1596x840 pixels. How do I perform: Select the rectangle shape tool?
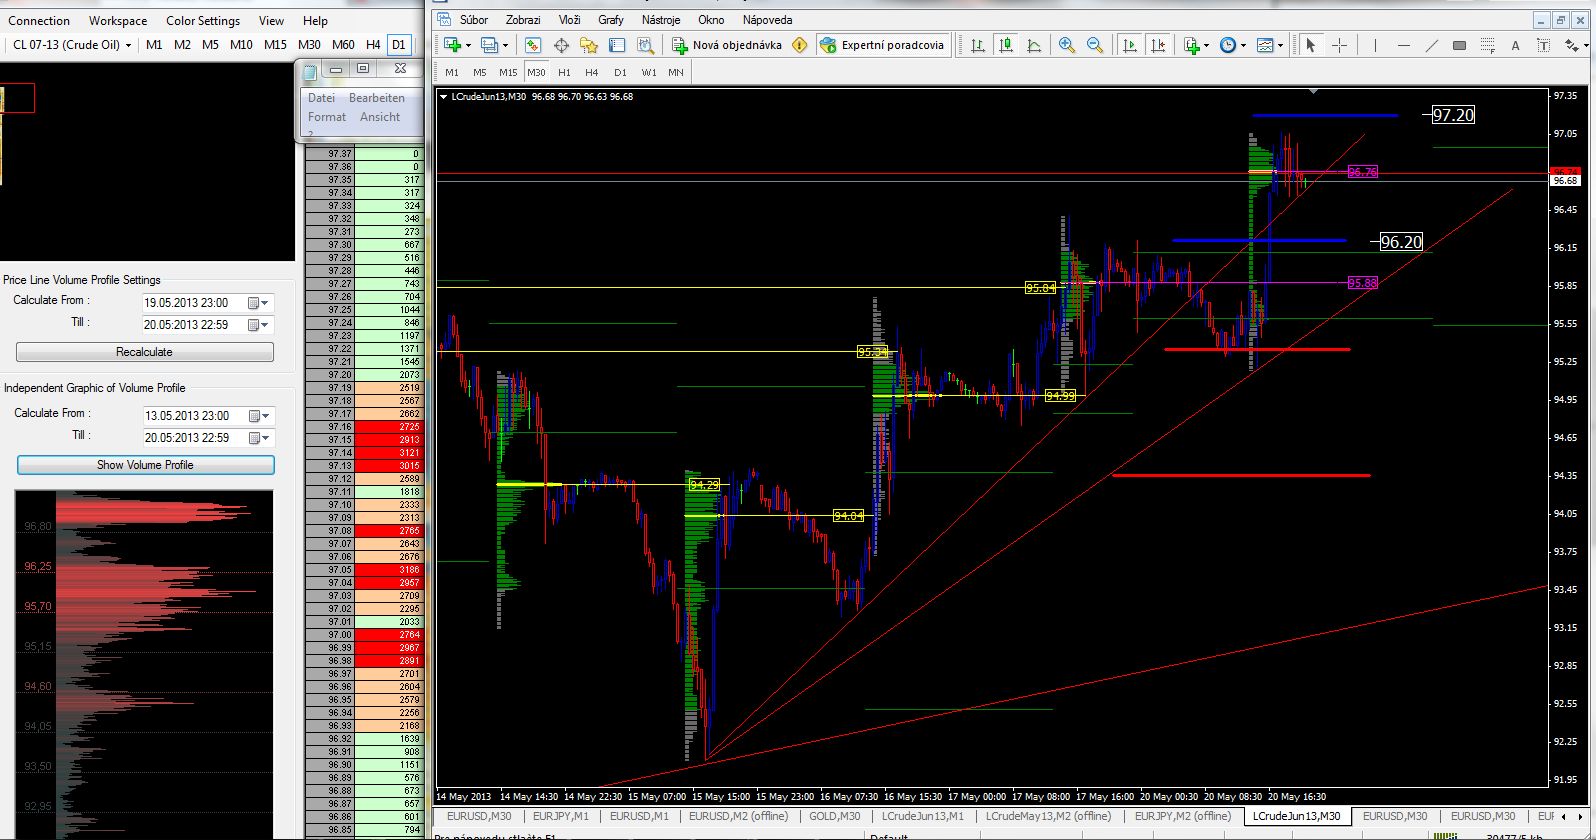click(1459, 45)
